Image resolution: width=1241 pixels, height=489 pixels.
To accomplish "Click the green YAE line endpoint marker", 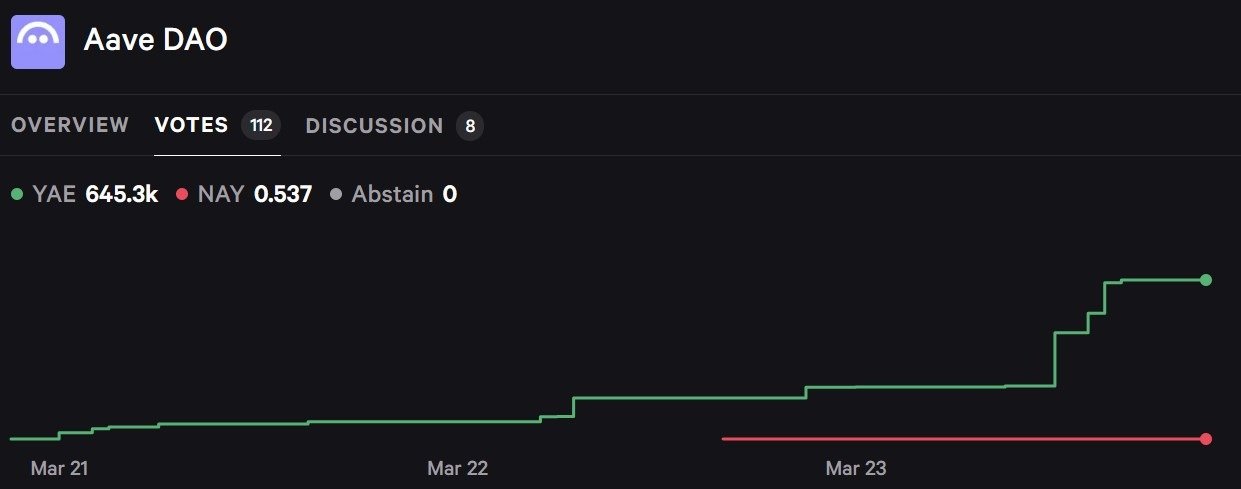I will click(x=1206, y=280).
